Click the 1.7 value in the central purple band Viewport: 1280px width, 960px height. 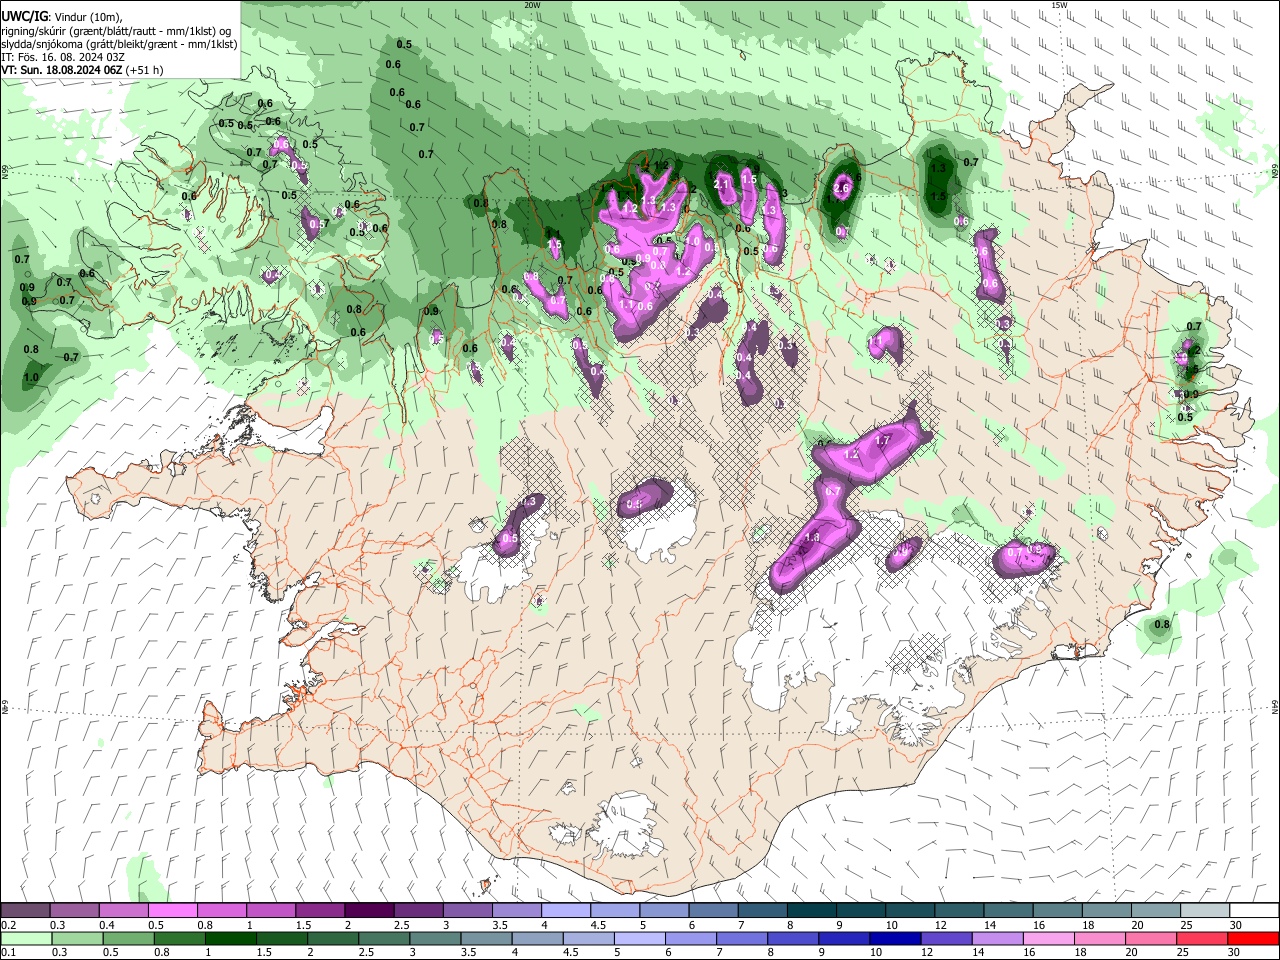882,440
